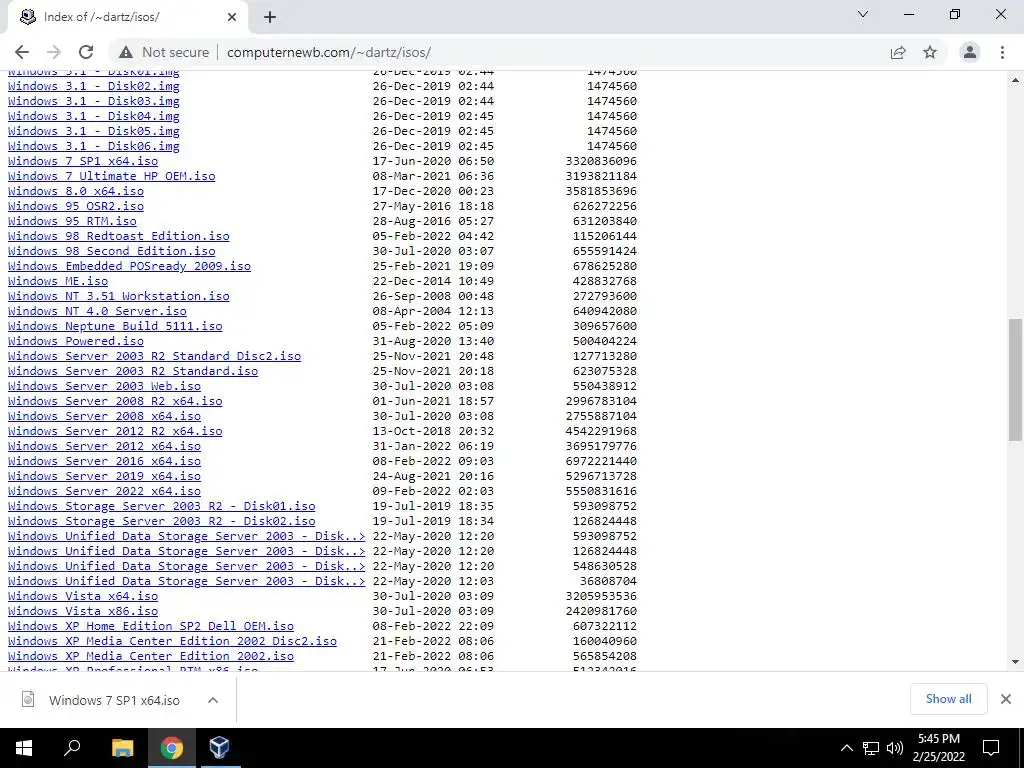Open Chrome's three-dot menu
The width and height of the screenshot is (1024, 768).
(x=1002, y=52)
